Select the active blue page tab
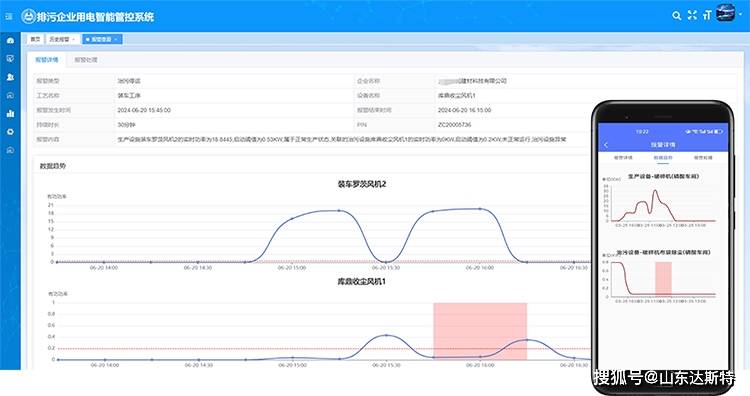This screenshot has width=750, height=396. (102, 39)
